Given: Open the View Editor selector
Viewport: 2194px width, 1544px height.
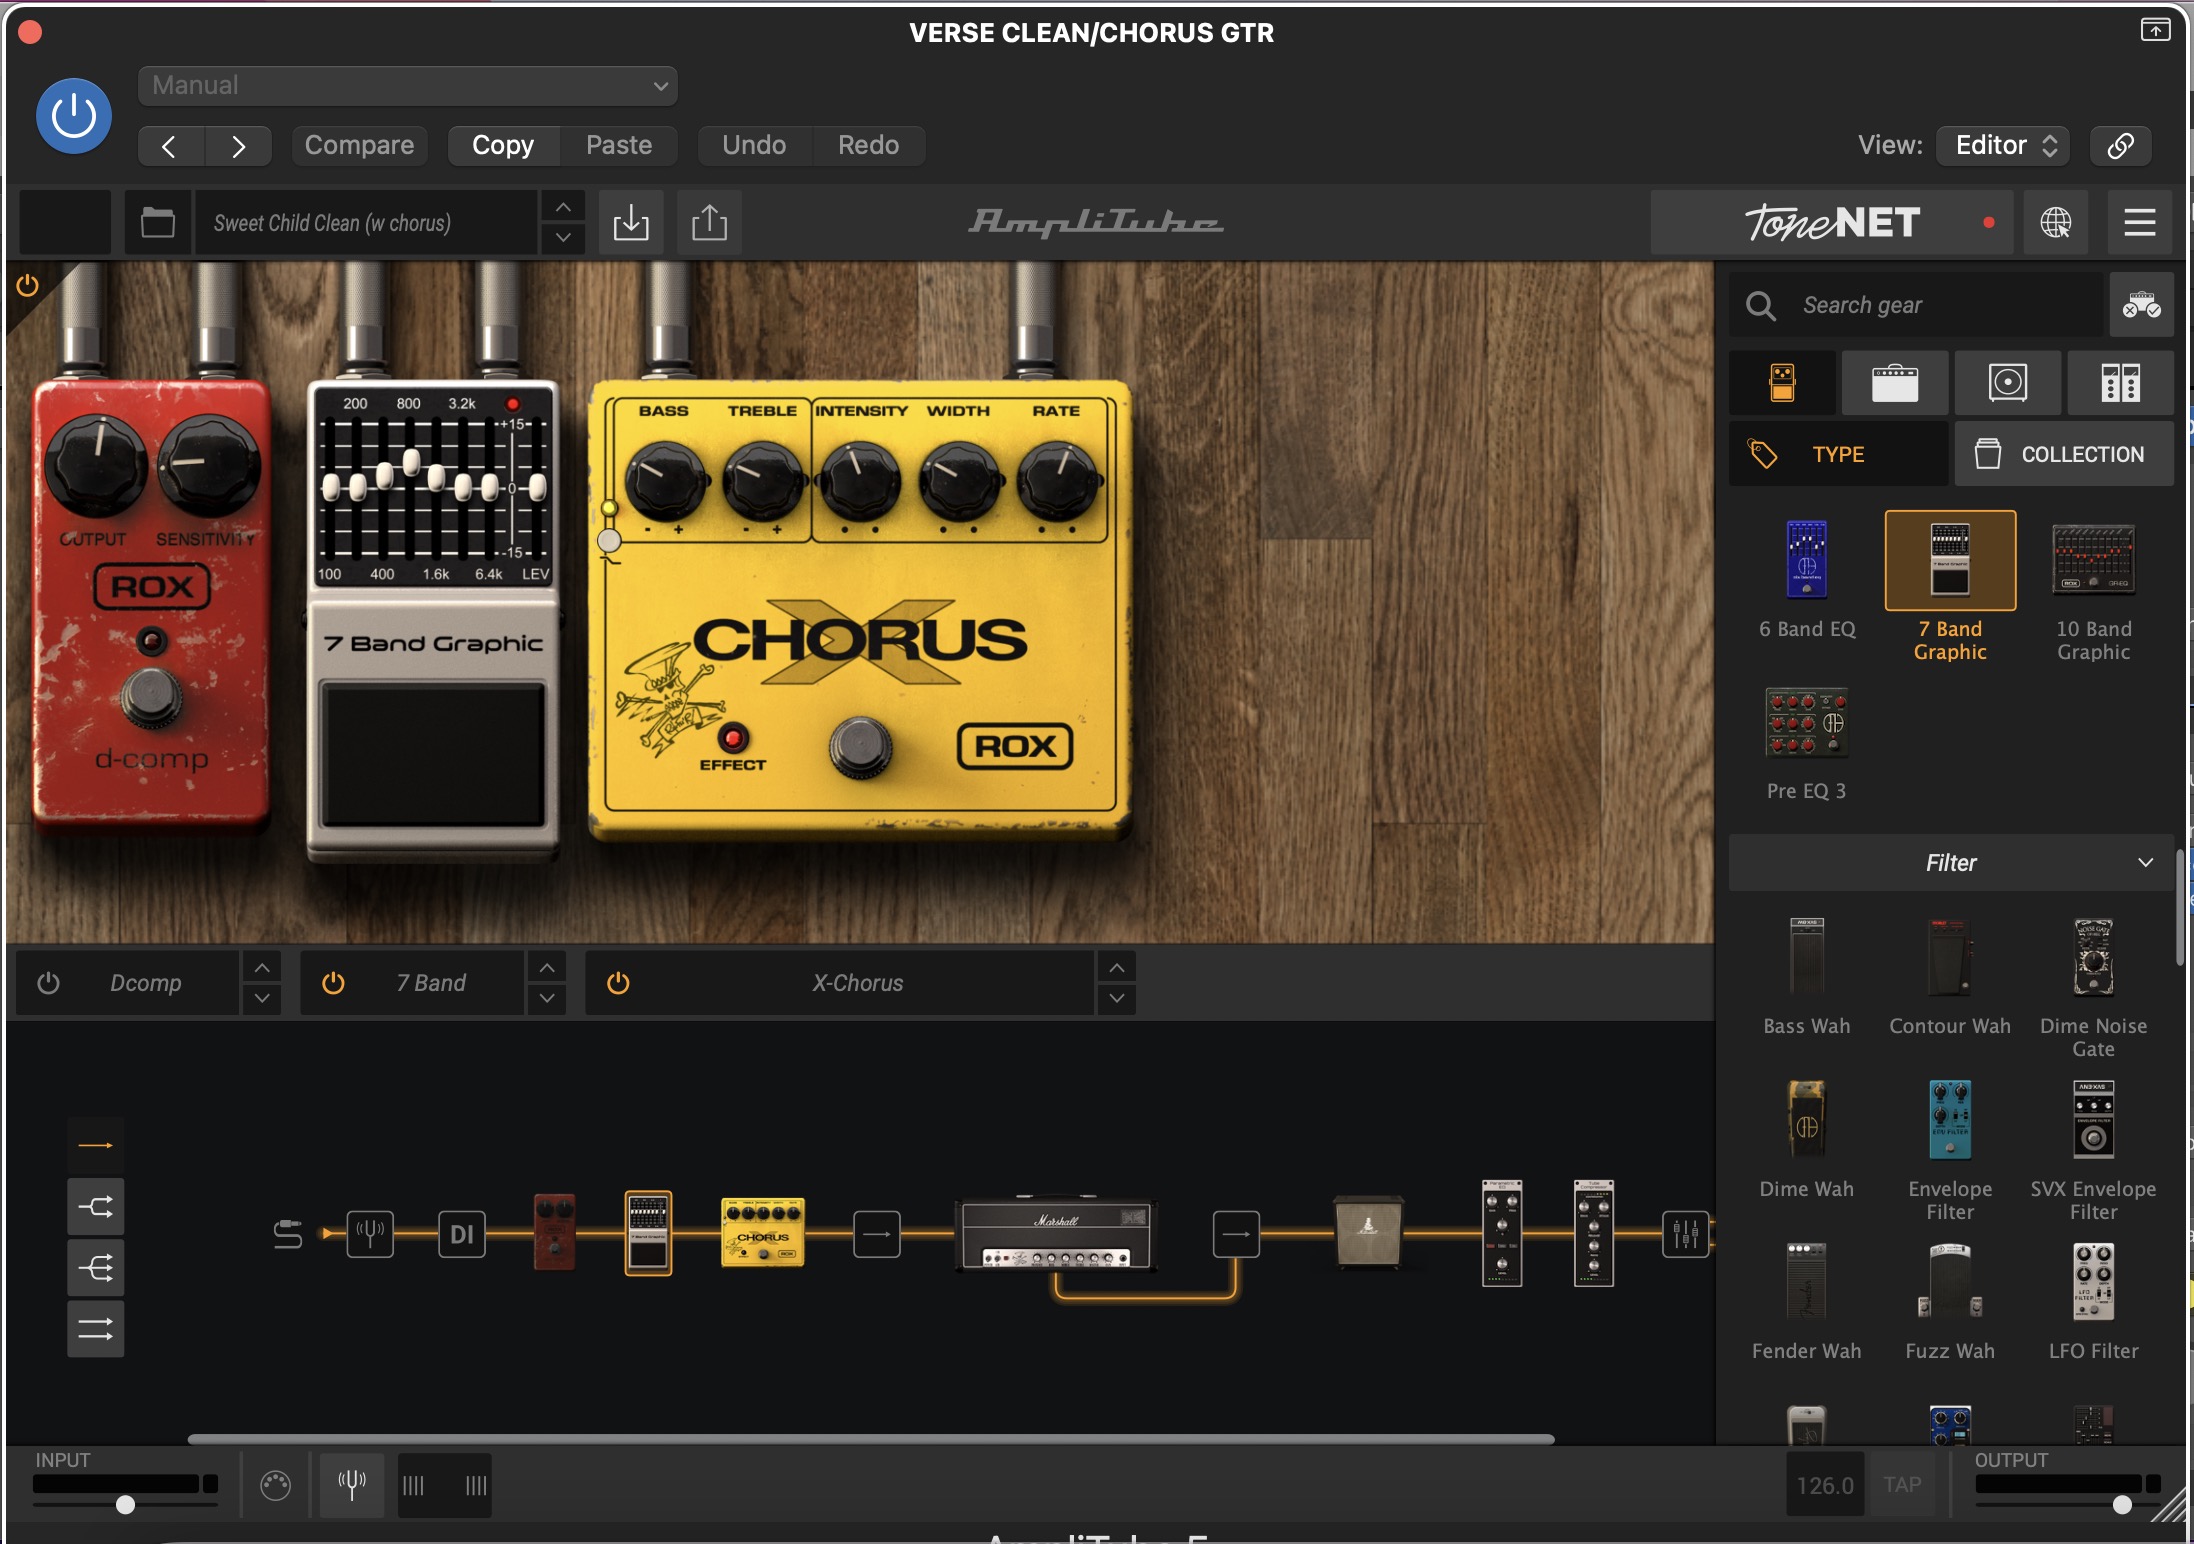Looking at the screenshot, I should coord(2003,146).
